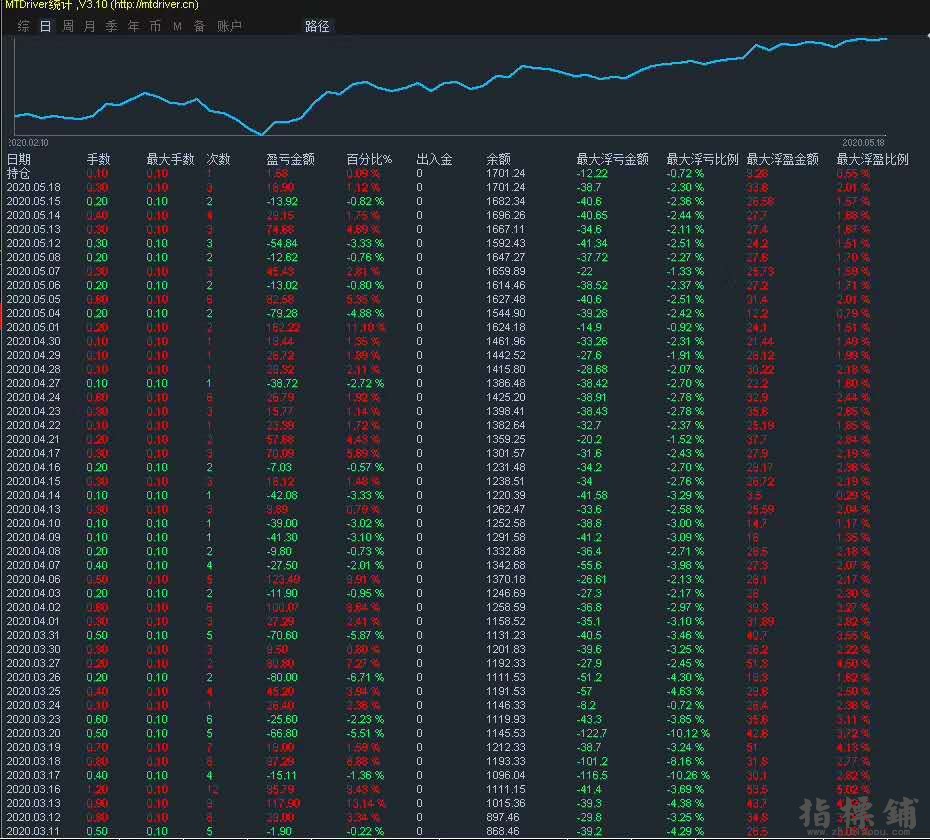Click balance value 1386.48
Image resolution: width=930 pixels, height=840 pixels.
[x=505, y=383]
